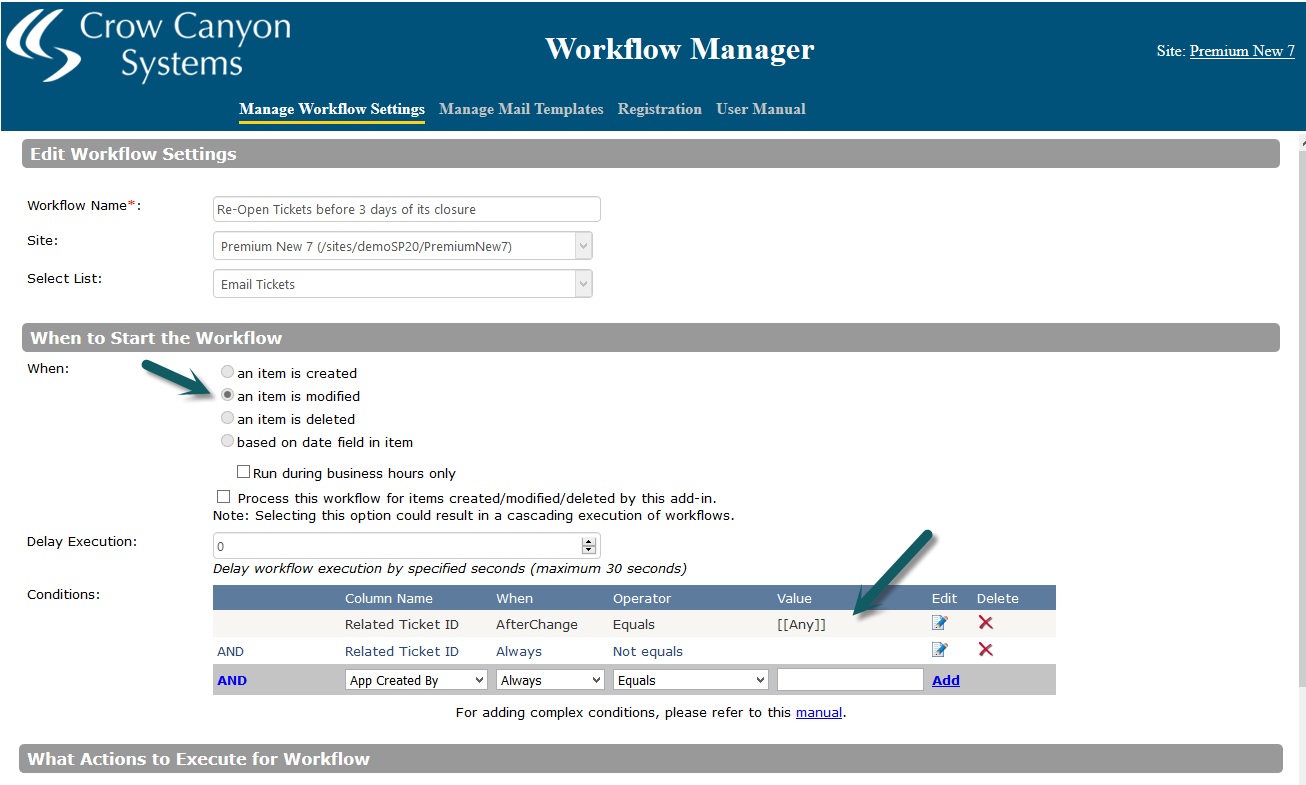Viewport: 1306px width, 785px height.
Task: Click the Operator table header
Action: [x=642, y=598]
